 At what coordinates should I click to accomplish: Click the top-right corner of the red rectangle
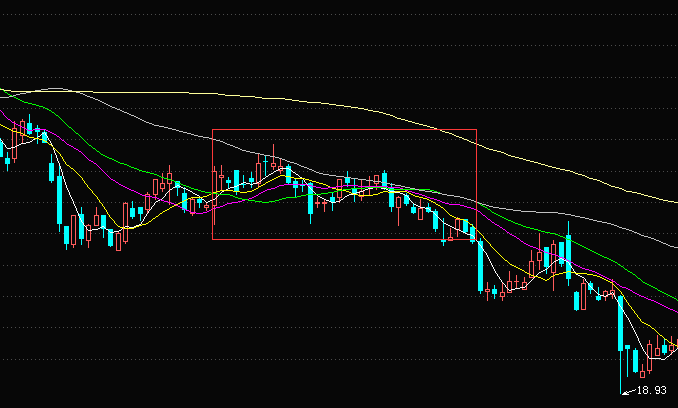[476, 130]
